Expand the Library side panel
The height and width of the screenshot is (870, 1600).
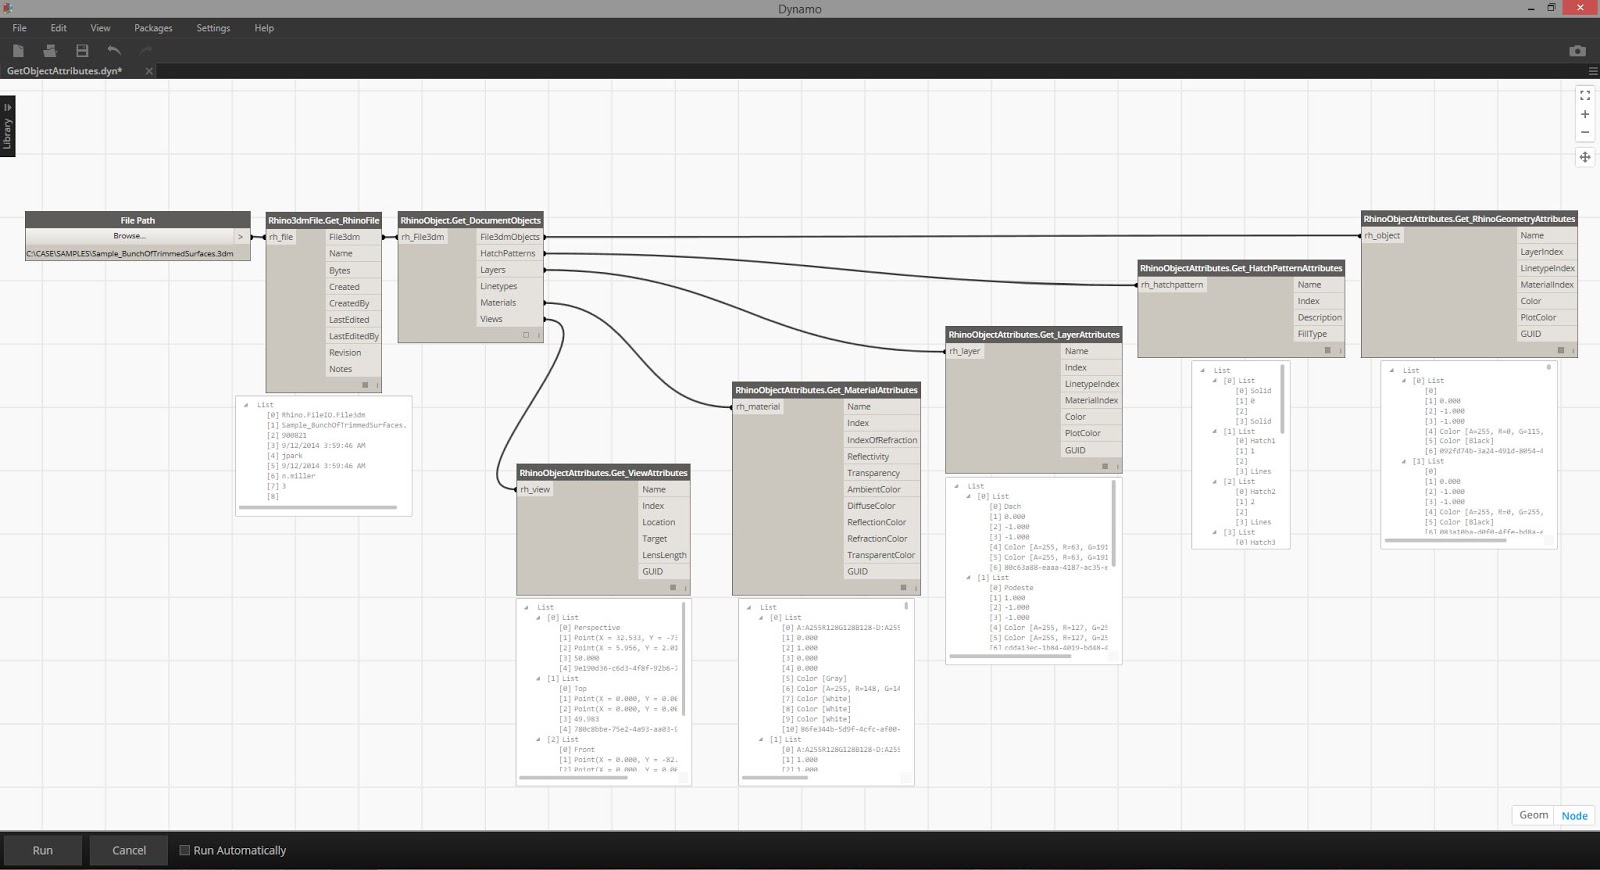(x=7, y=126)
